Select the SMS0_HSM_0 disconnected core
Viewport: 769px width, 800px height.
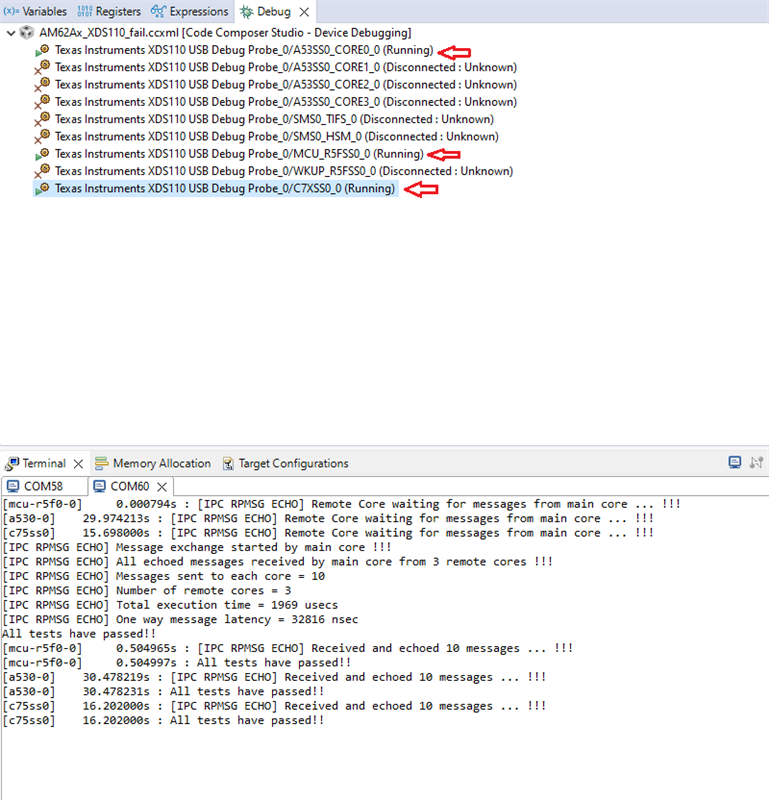277,137
